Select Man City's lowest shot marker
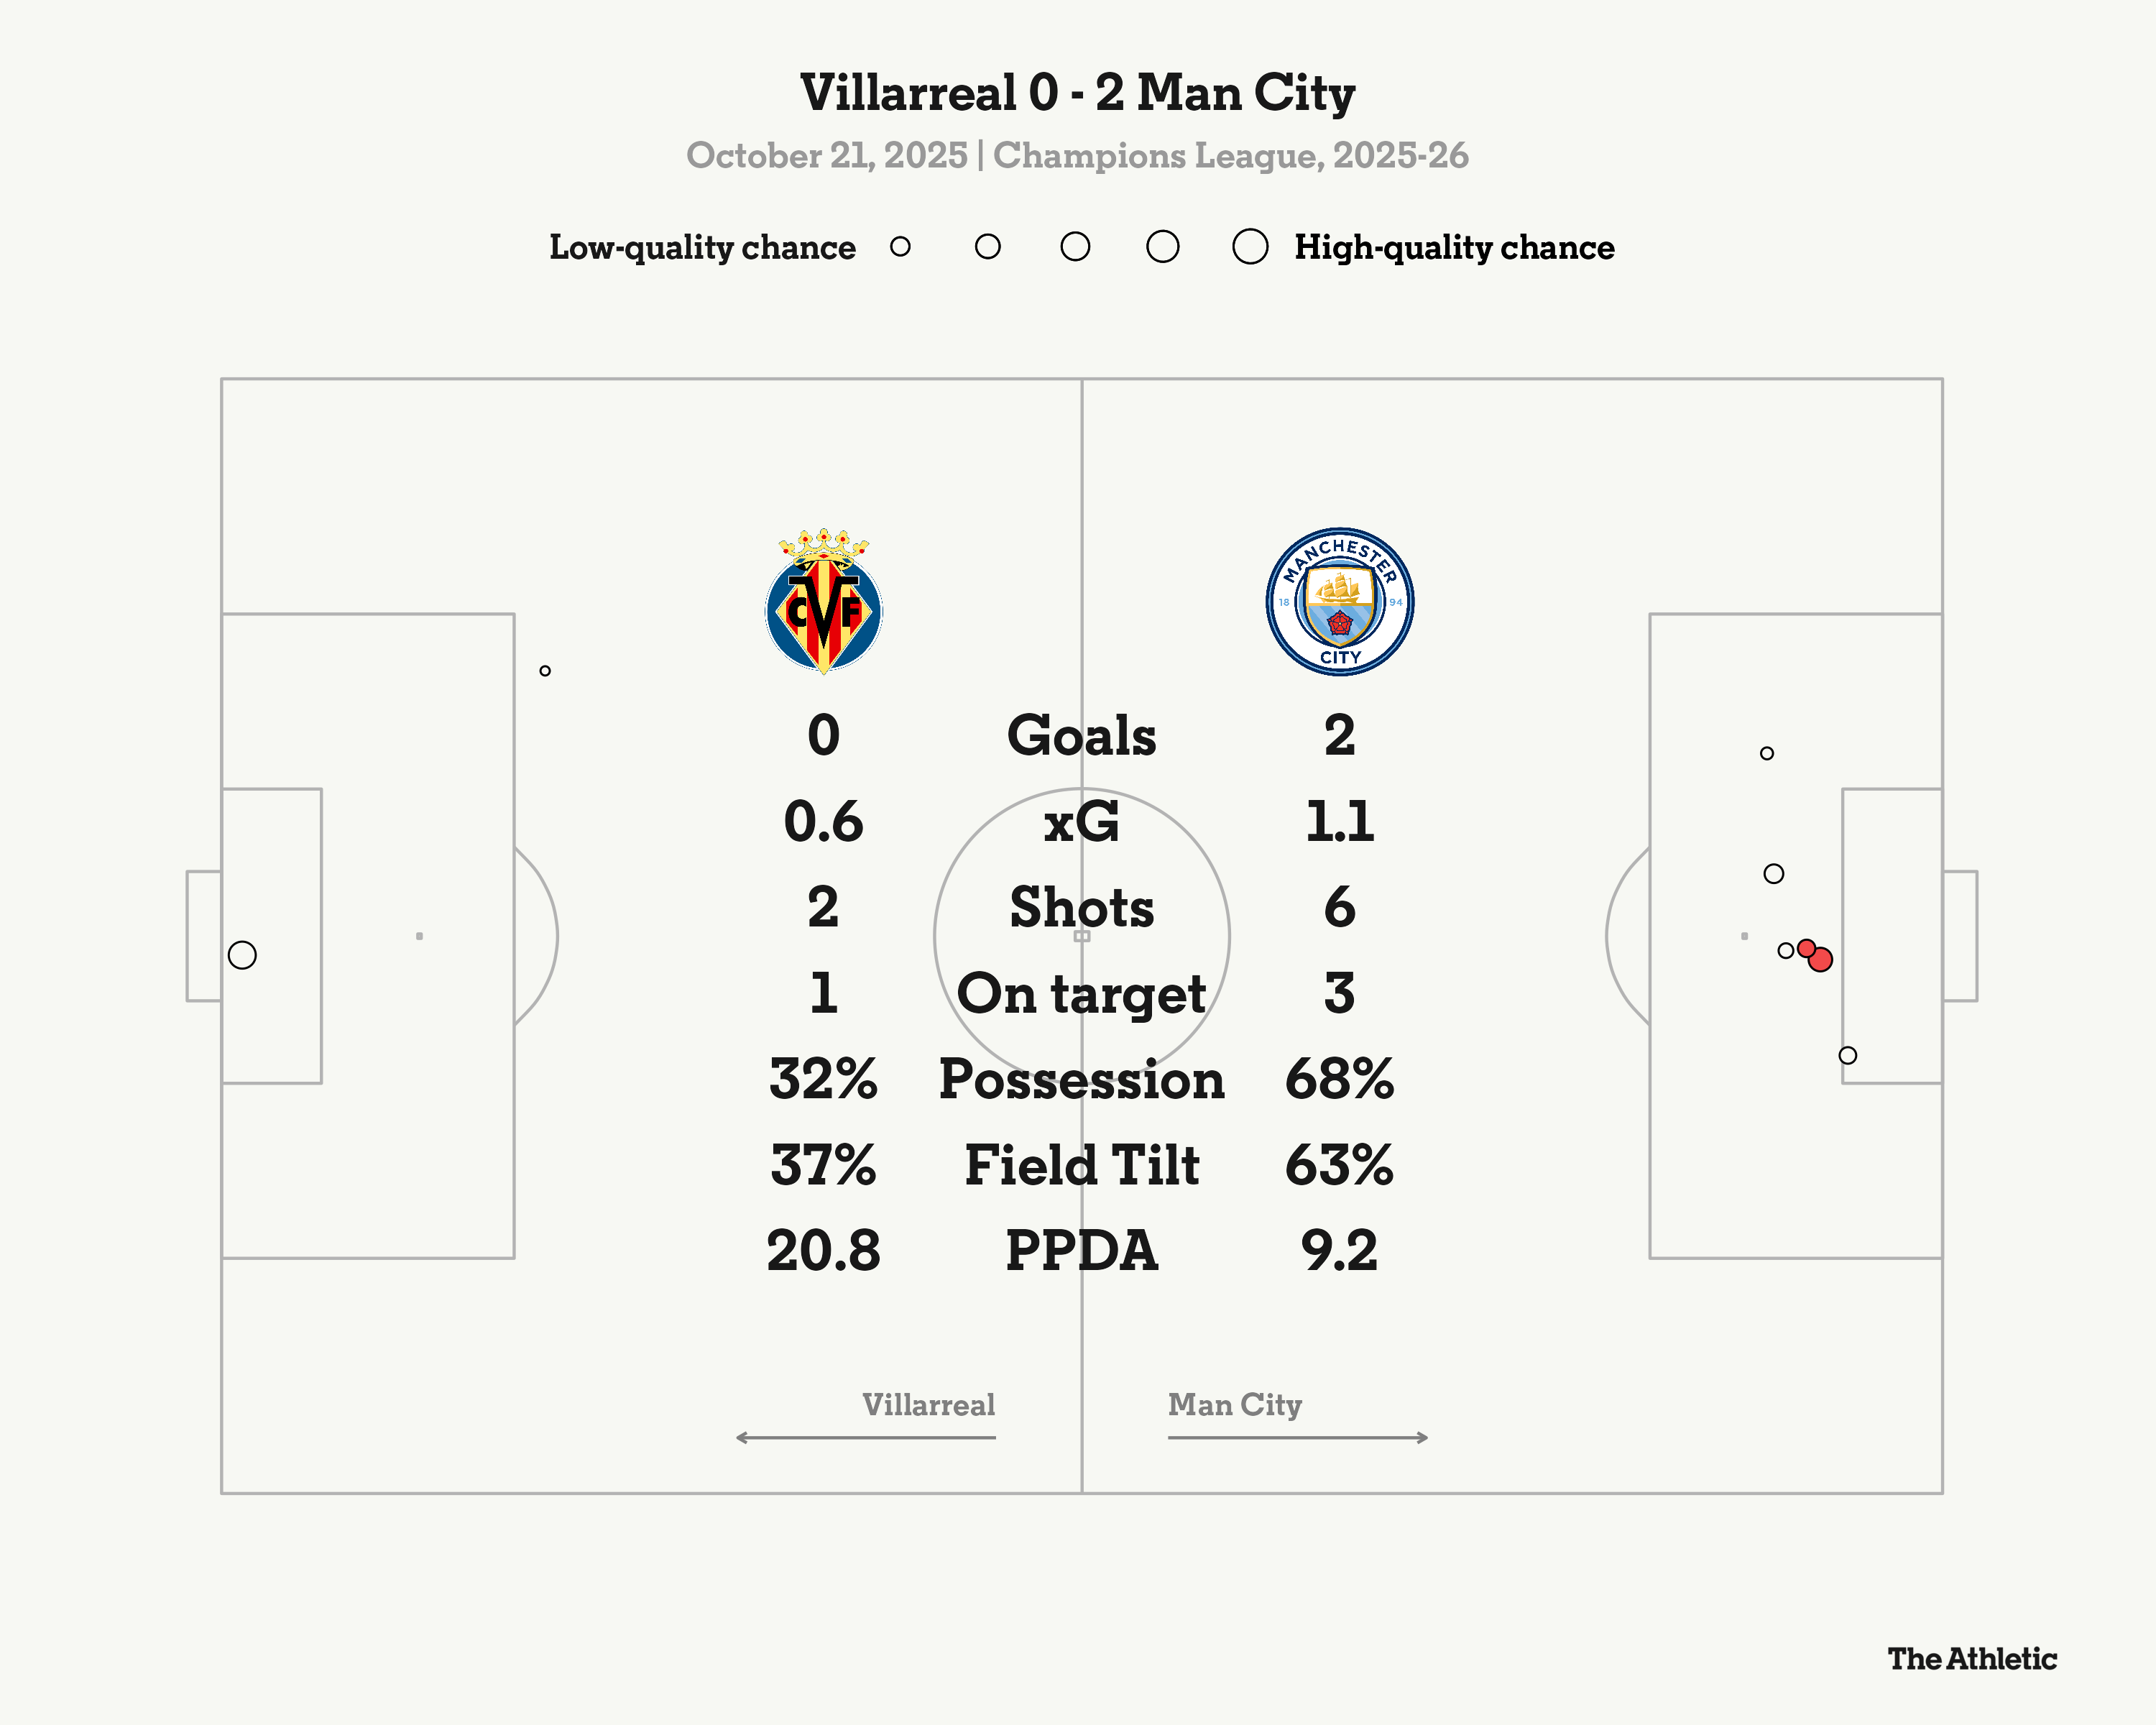 pos(1848,1056)
